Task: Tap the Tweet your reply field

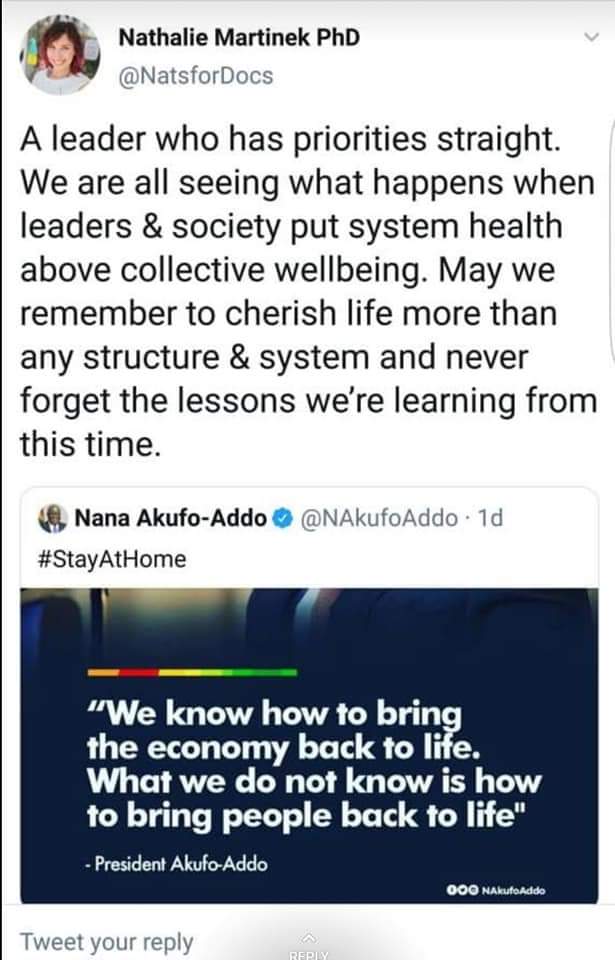Action: 107,942
